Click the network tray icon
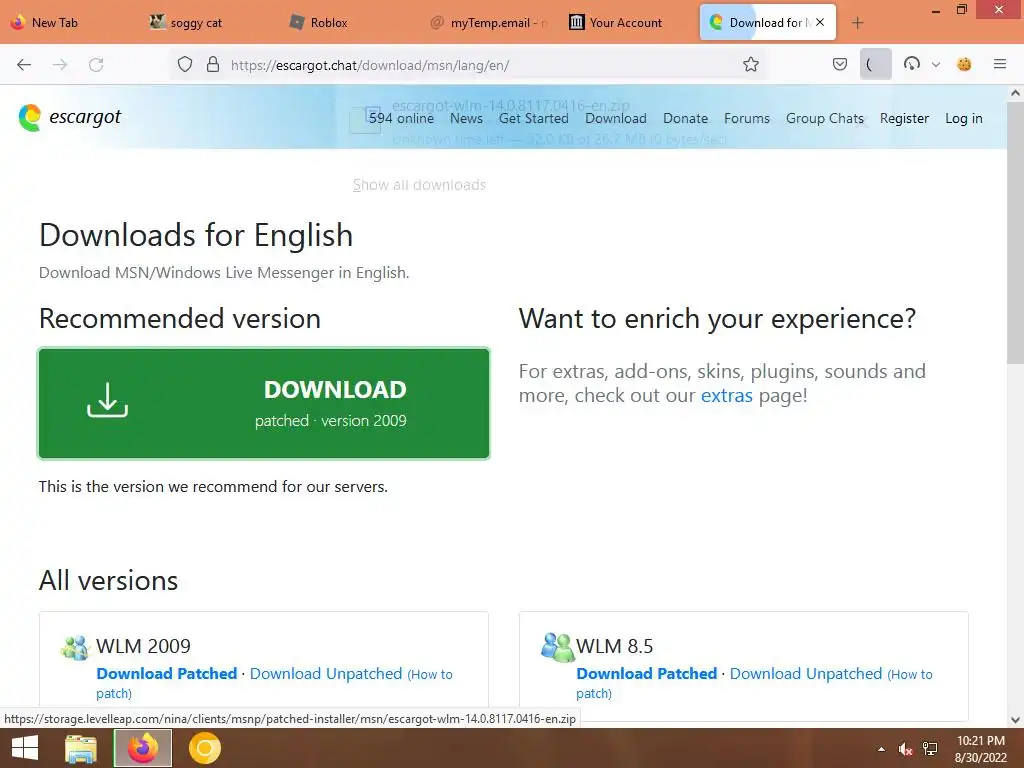Image resolution: width=1024 pixels, height=768 pixels. pyautogui.click(x=930, y=749)
